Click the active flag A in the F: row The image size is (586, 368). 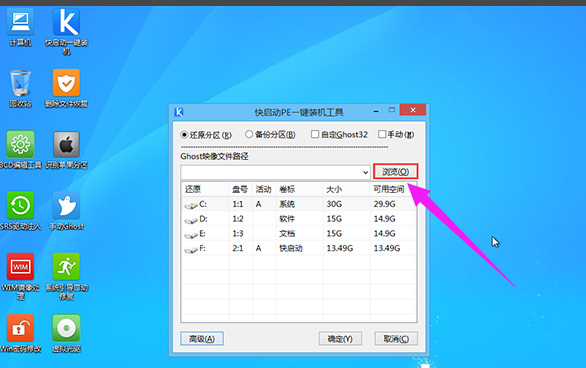[258, 248]
